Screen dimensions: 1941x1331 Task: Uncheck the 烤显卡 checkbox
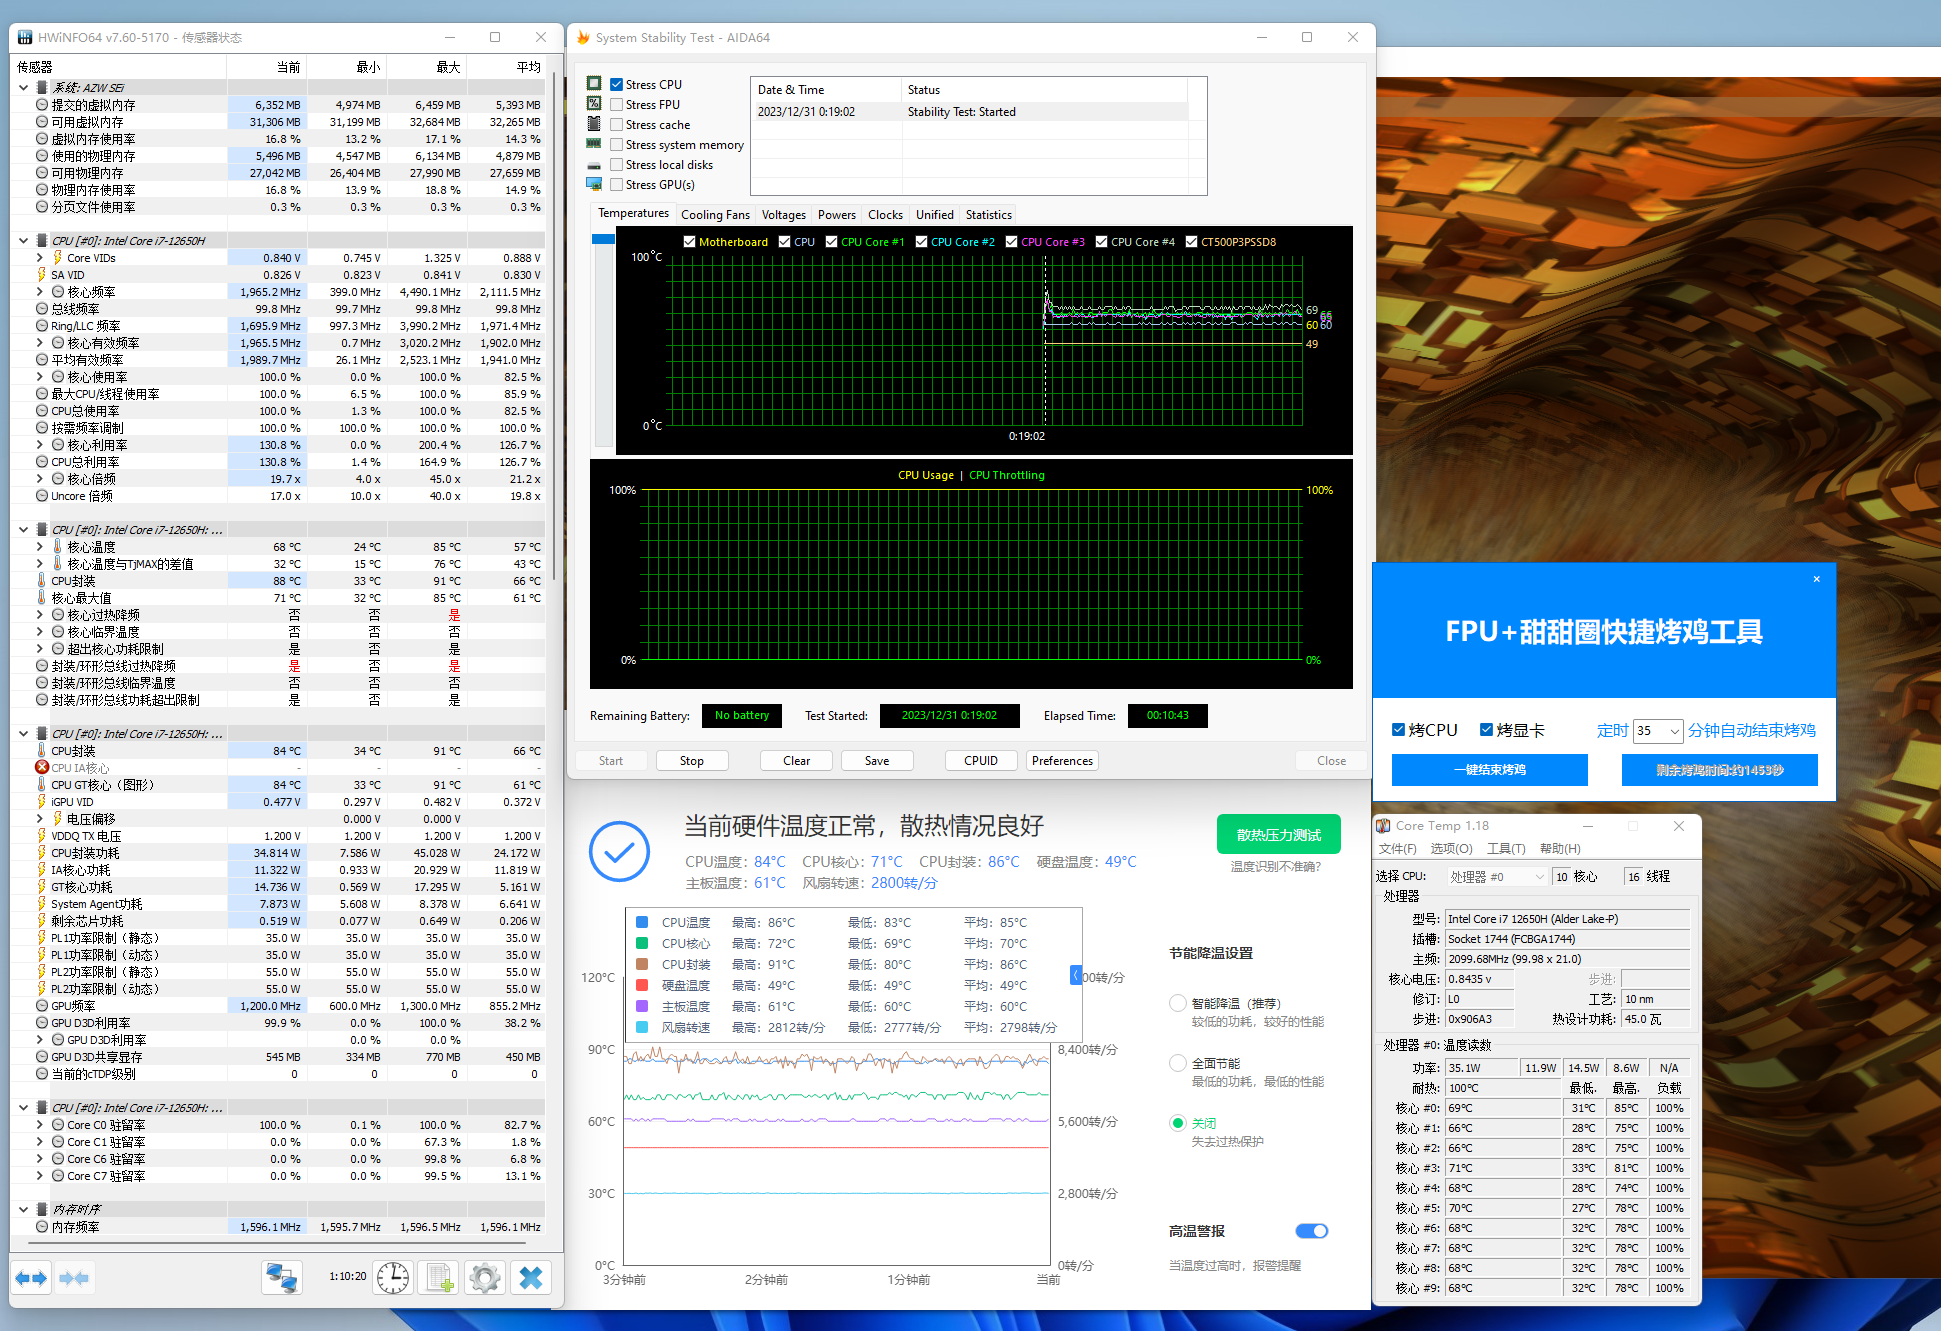click(x=1486, y=730)
